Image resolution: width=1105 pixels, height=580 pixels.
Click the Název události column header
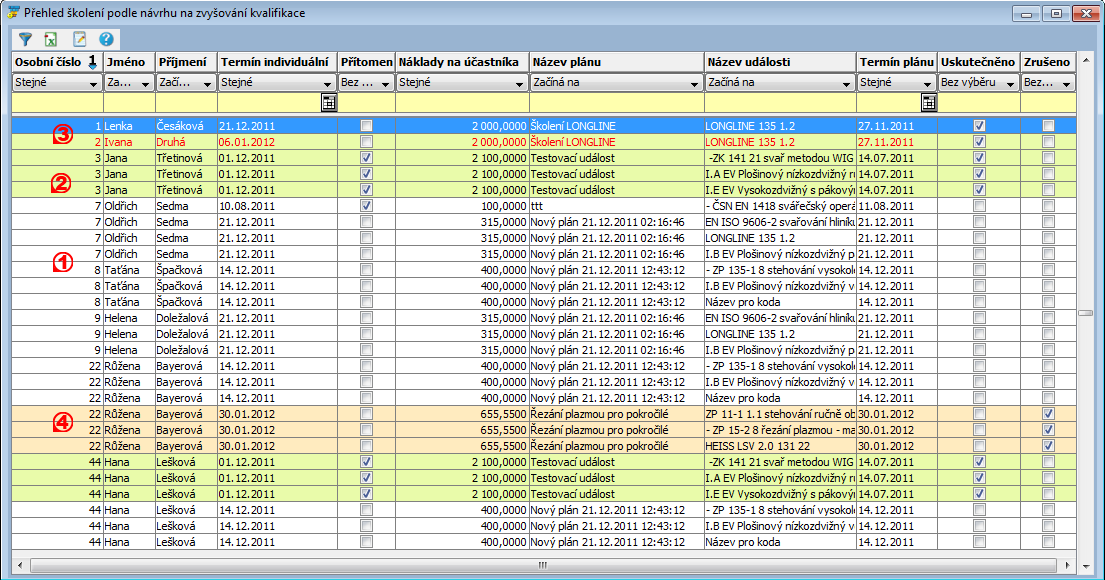click(779, 62)
